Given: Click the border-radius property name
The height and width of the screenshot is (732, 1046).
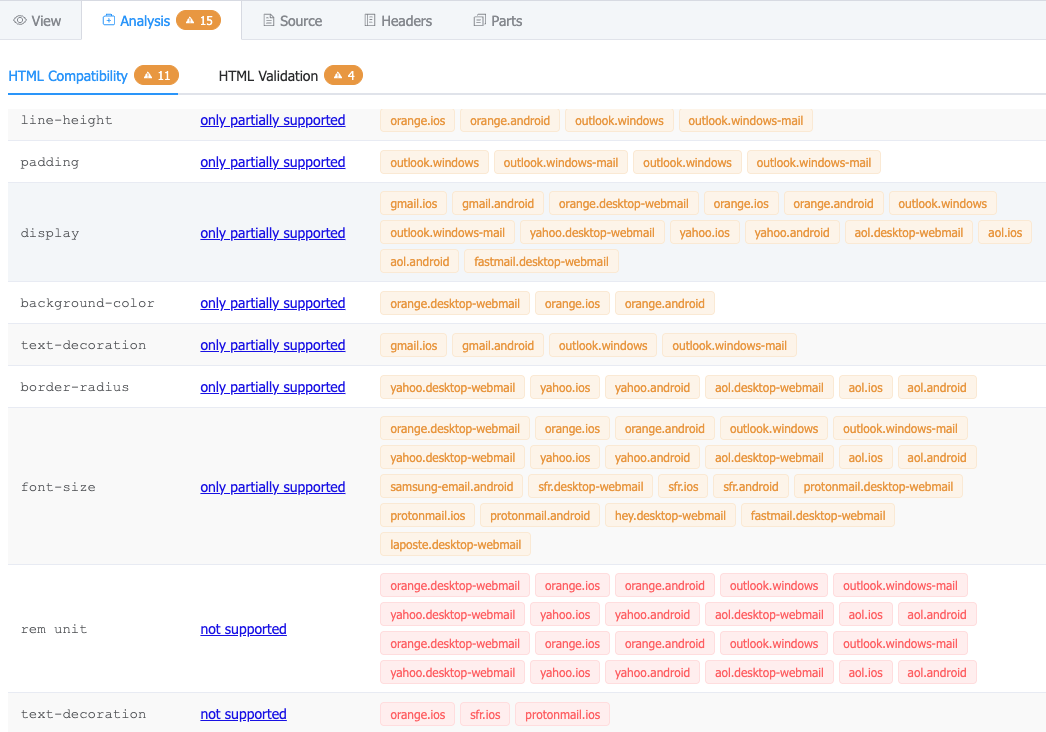Looking at the screenshot, I should (x=75, y=387).
